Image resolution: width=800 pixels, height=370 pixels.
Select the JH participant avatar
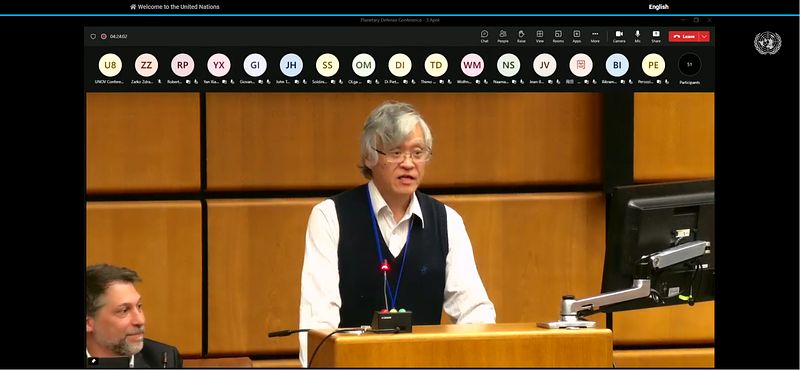(291, 65)
